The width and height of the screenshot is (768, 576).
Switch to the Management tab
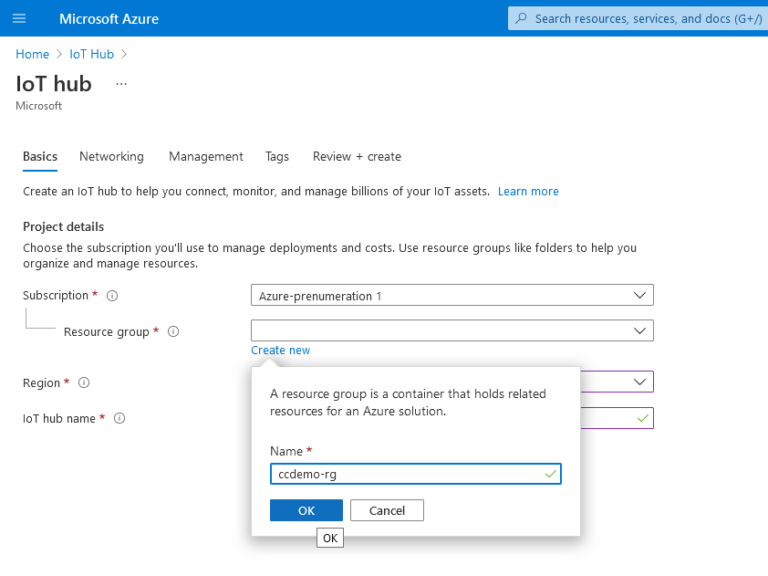pyautogui.click(x=206, y=157)
